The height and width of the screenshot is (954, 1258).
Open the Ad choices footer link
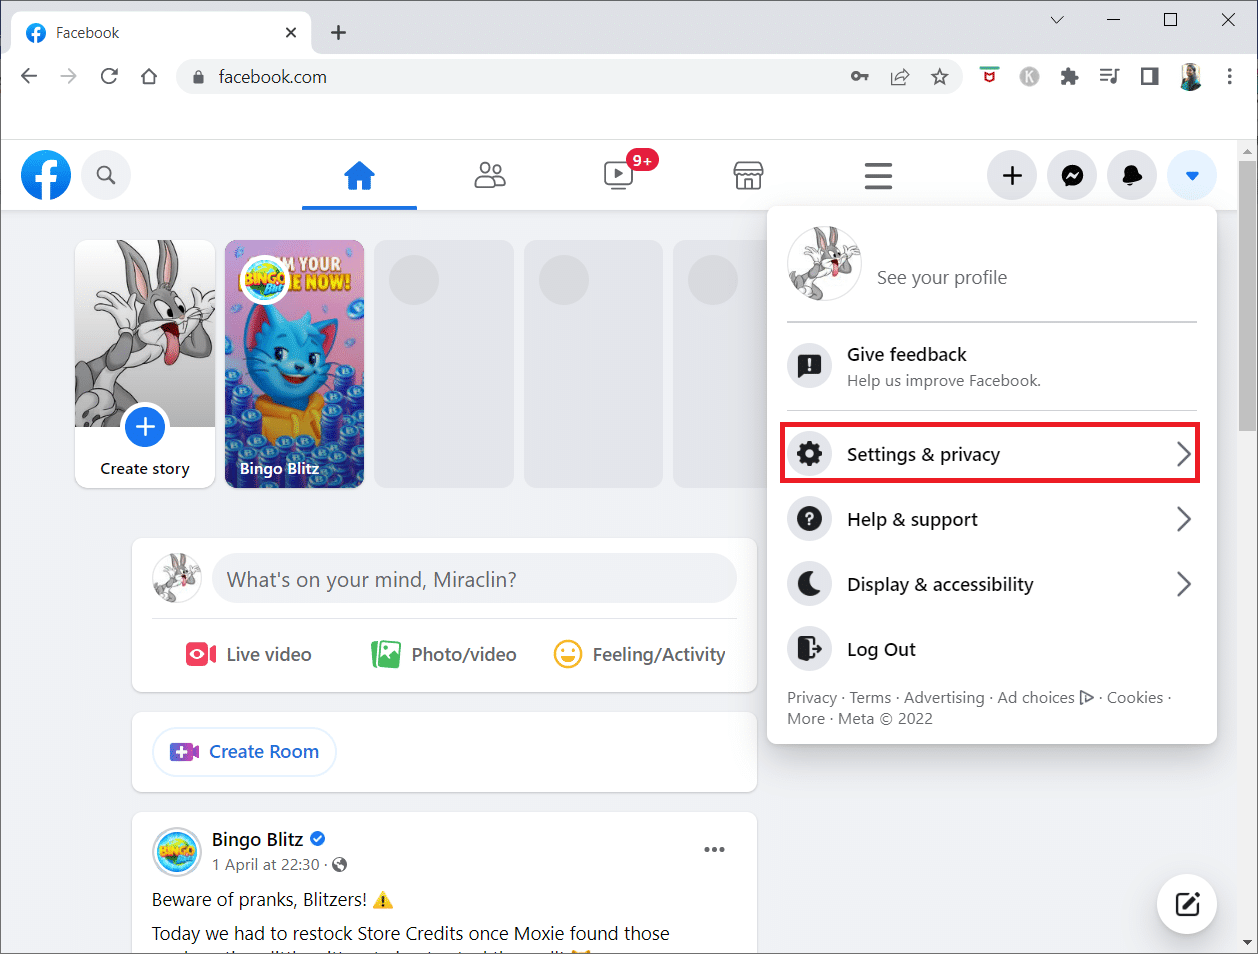[x=1045, y=698]
